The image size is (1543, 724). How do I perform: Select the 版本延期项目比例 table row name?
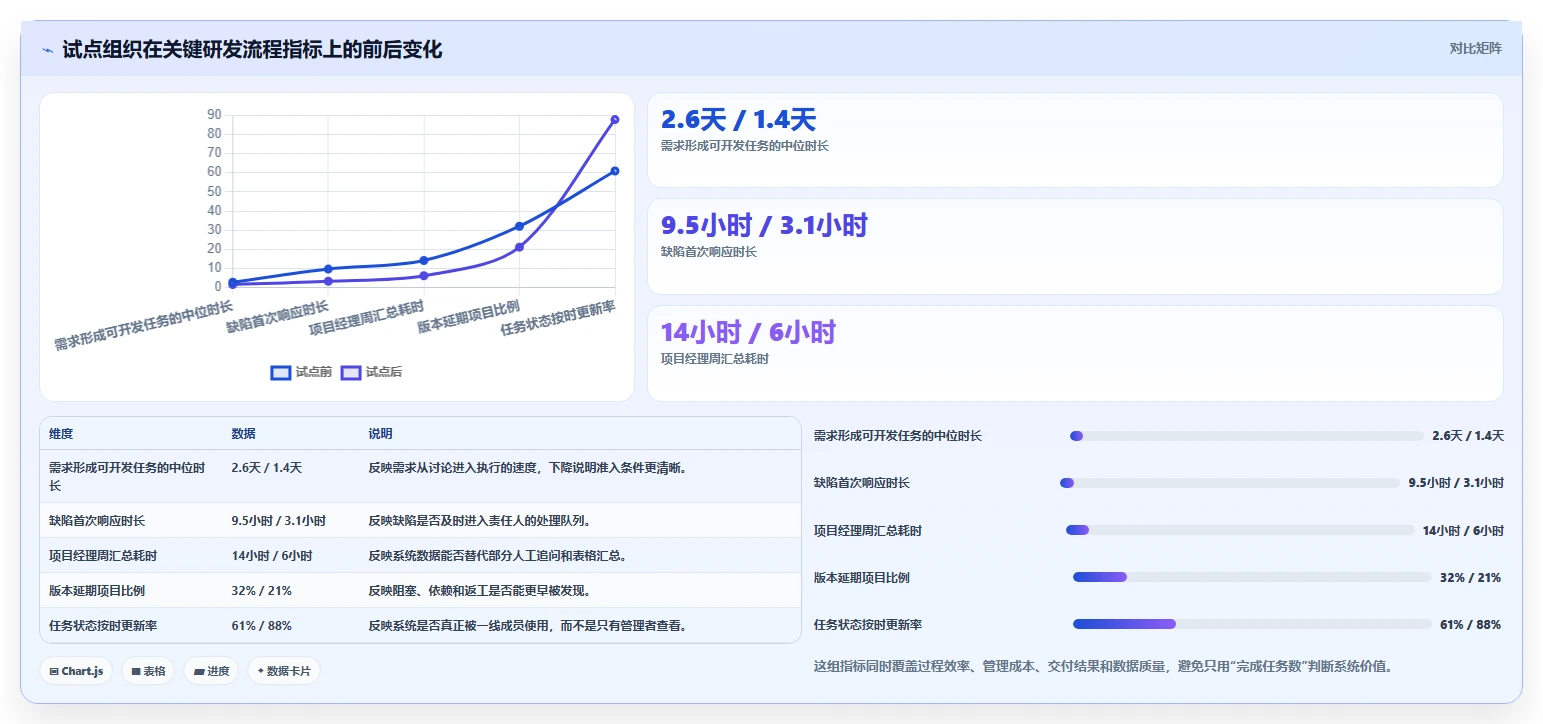coord(97,591)
